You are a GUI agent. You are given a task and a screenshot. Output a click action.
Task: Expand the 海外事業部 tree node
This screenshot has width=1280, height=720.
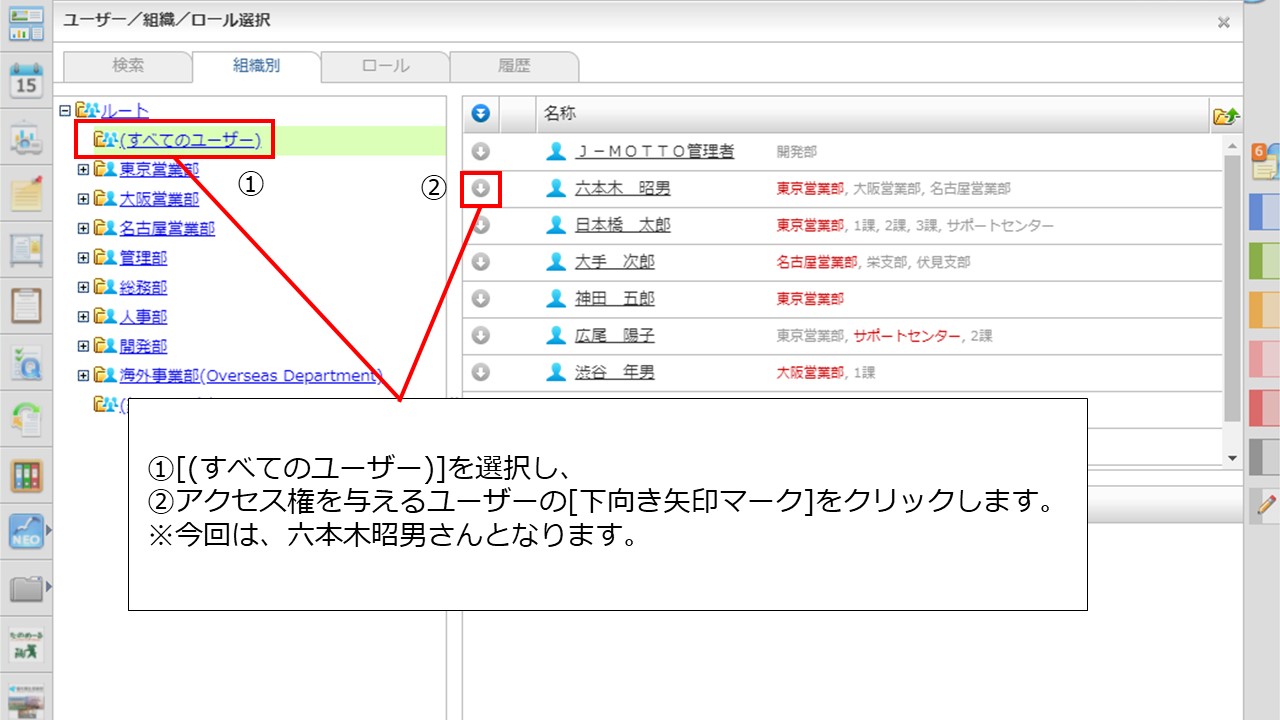pos(84,375)
